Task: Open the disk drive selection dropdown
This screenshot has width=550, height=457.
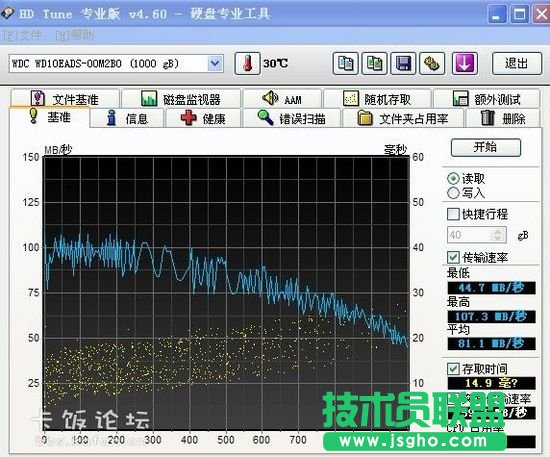Action: 215,63
